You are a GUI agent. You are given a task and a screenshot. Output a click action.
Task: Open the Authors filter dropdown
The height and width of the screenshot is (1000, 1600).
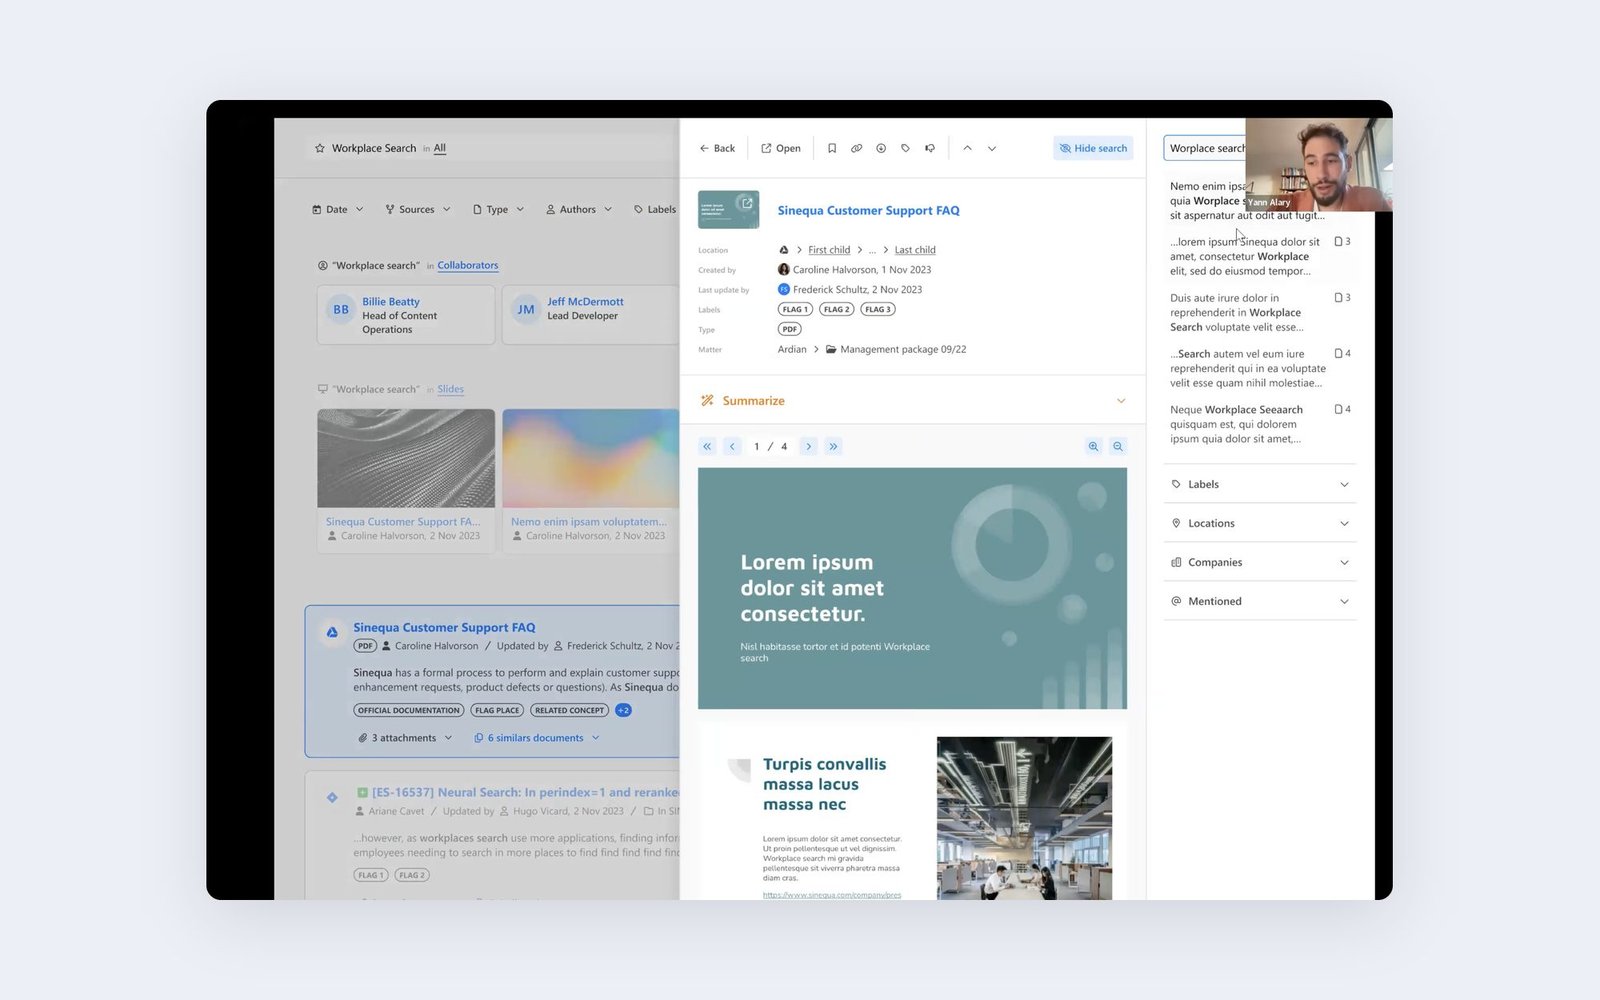(x=579, y=209)
